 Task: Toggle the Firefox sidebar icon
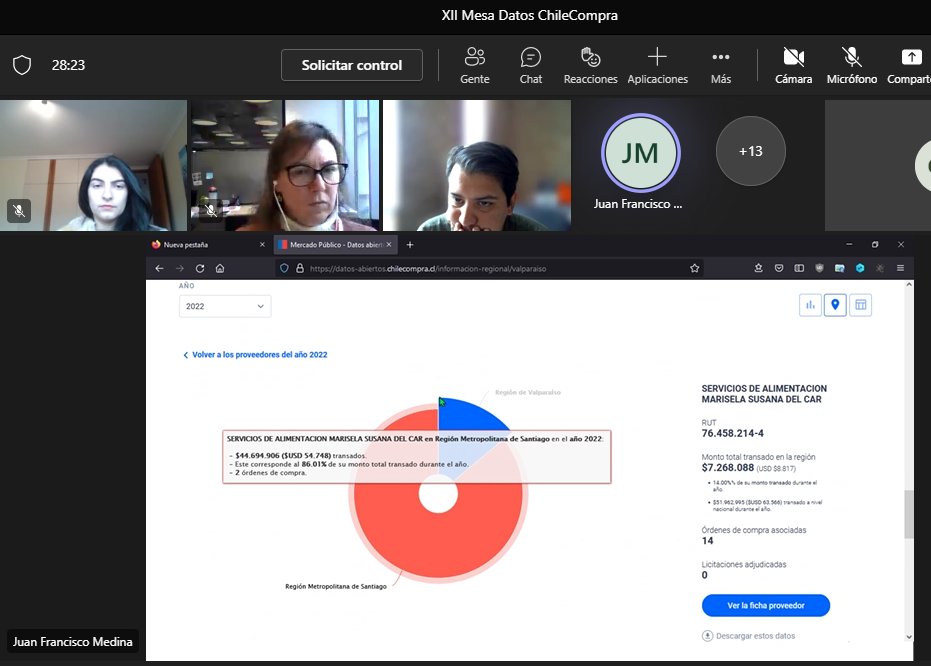pos(799,268)
